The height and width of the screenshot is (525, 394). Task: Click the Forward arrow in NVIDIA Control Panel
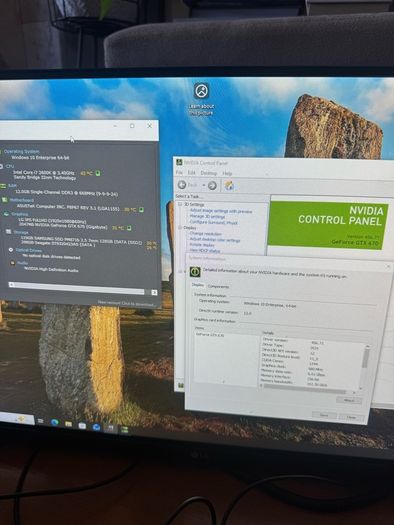click(x=212, y=185)
